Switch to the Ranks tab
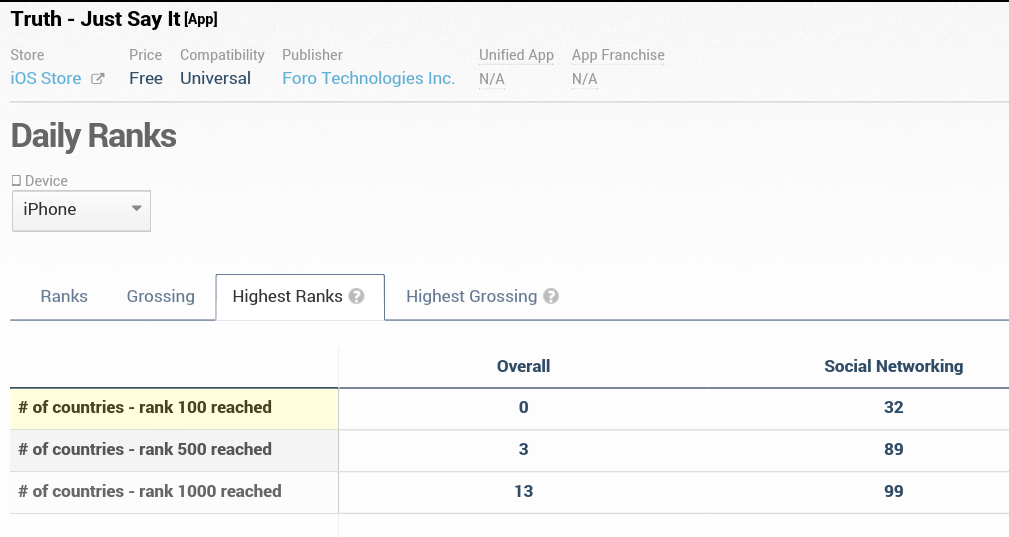The image size is (1009, 537). (64, 296)
